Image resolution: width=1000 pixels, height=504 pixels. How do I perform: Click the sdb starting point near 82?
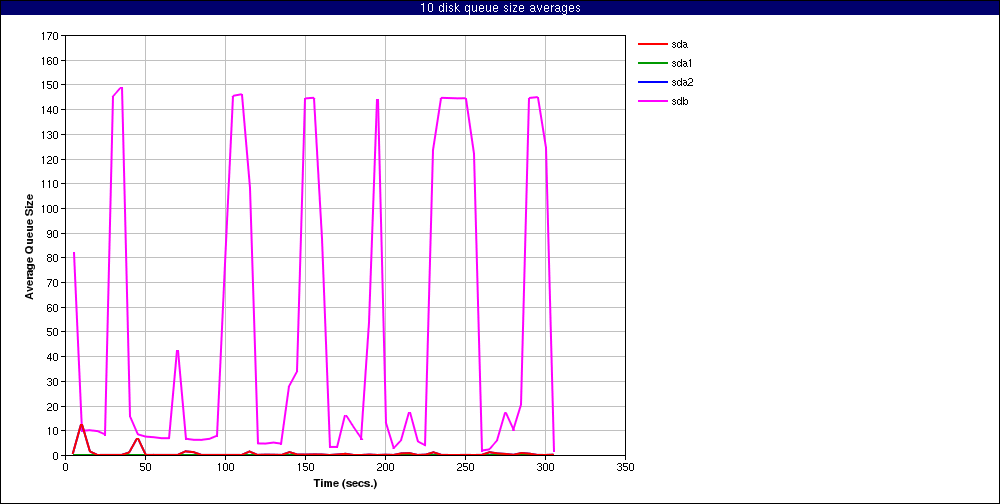[73, 253]
